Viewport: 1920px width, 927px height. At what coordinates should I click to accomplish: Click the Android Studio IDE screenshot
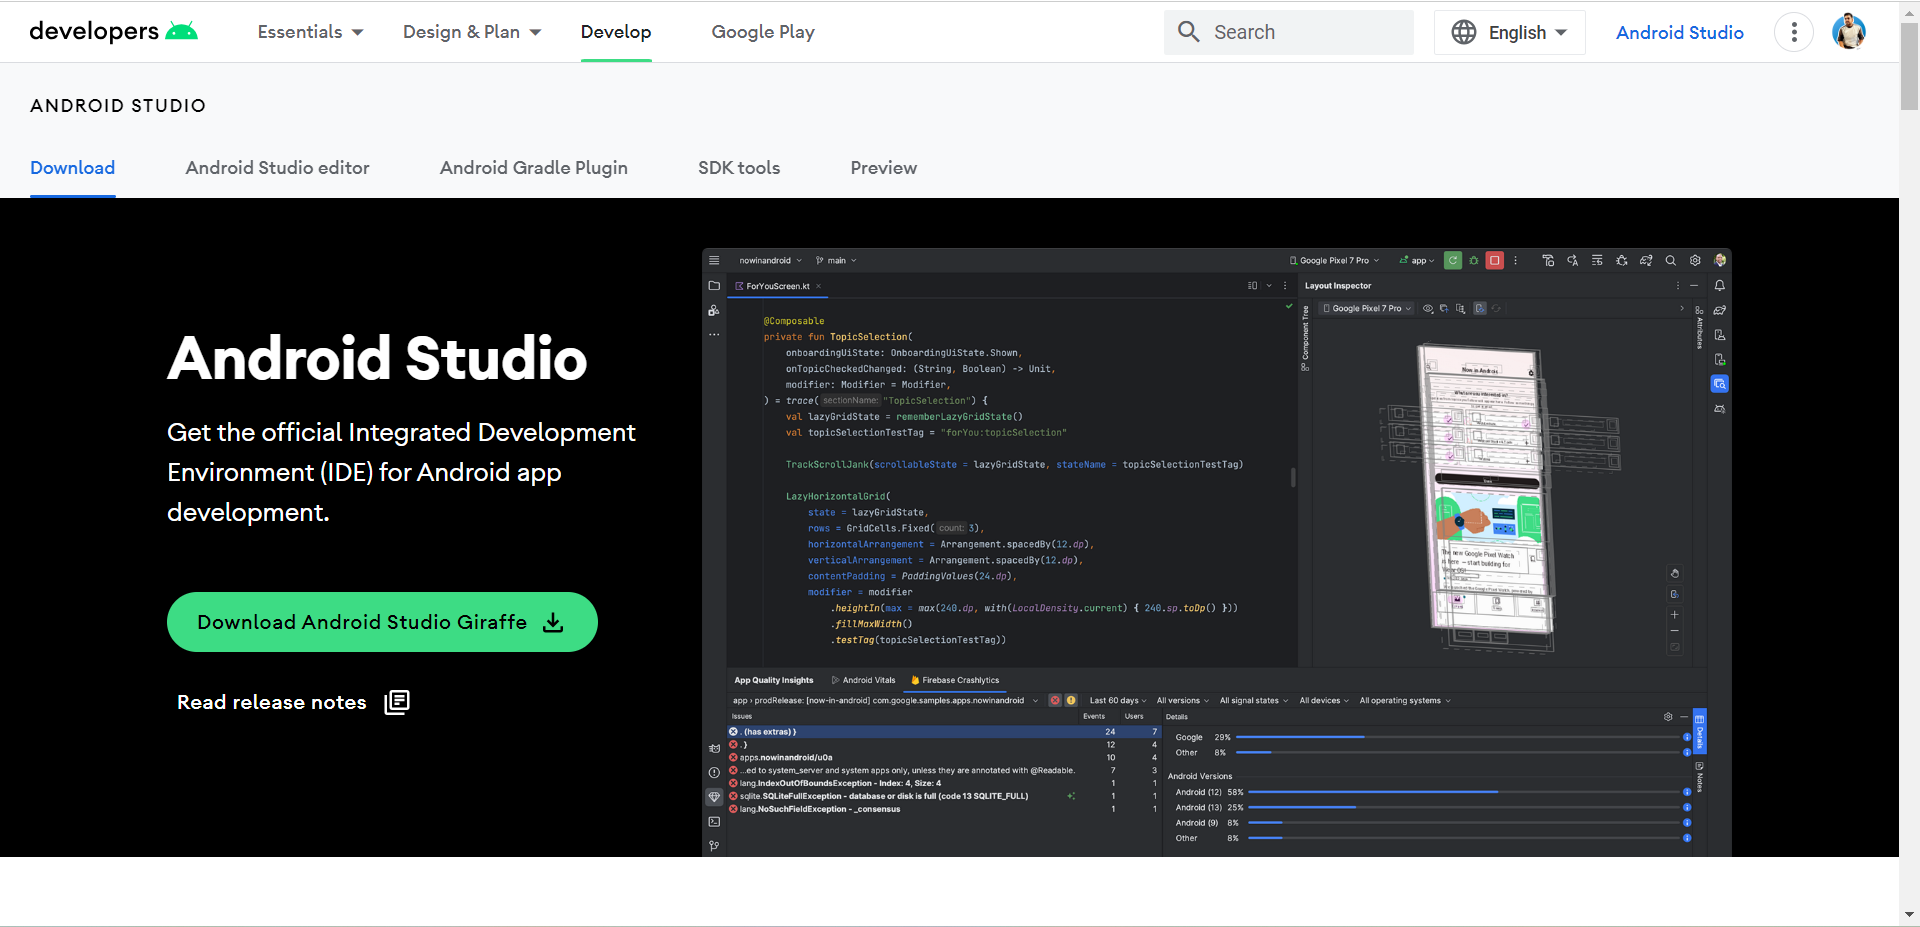pyautogui.click(x=1217, y=552)
